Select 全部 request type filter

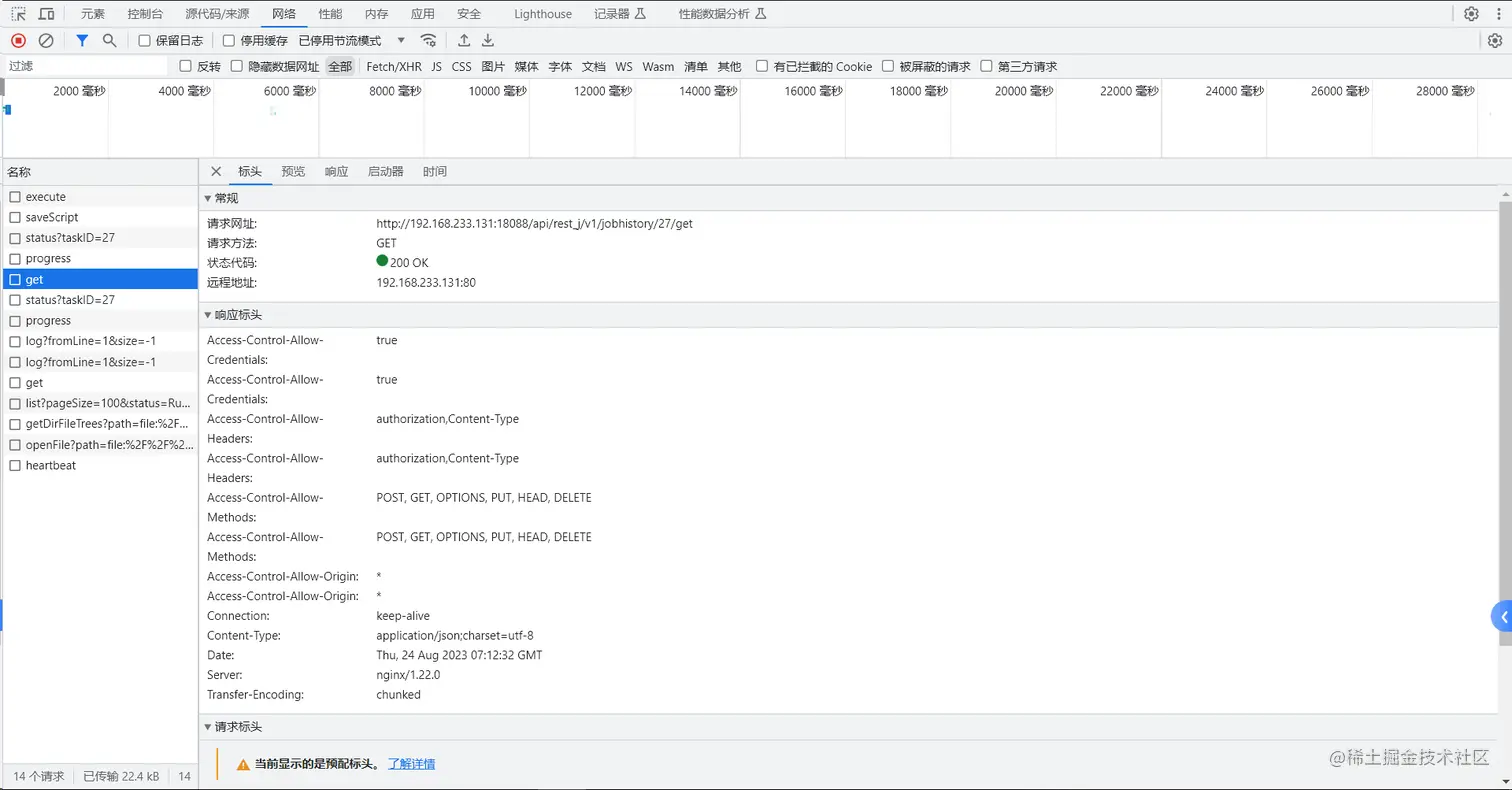(x=340, y=66)
